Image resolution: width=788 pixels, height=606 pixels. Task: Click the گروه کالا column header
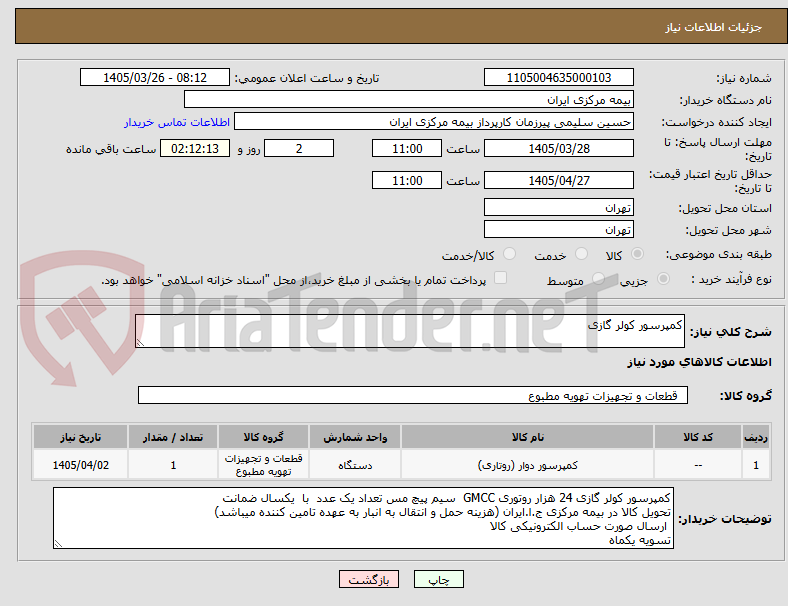[263, 437]
